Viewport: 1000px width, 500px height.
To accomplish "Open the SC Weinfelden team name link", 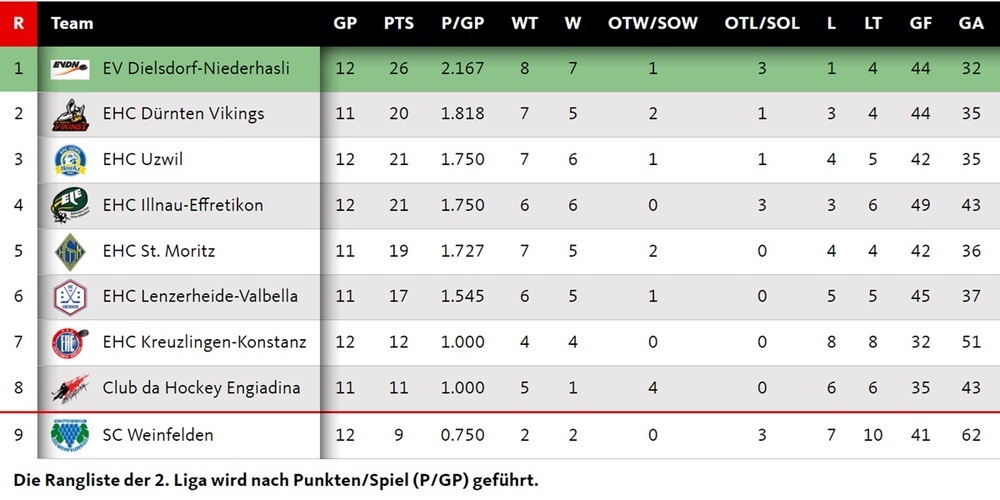I will coord(157,435).
